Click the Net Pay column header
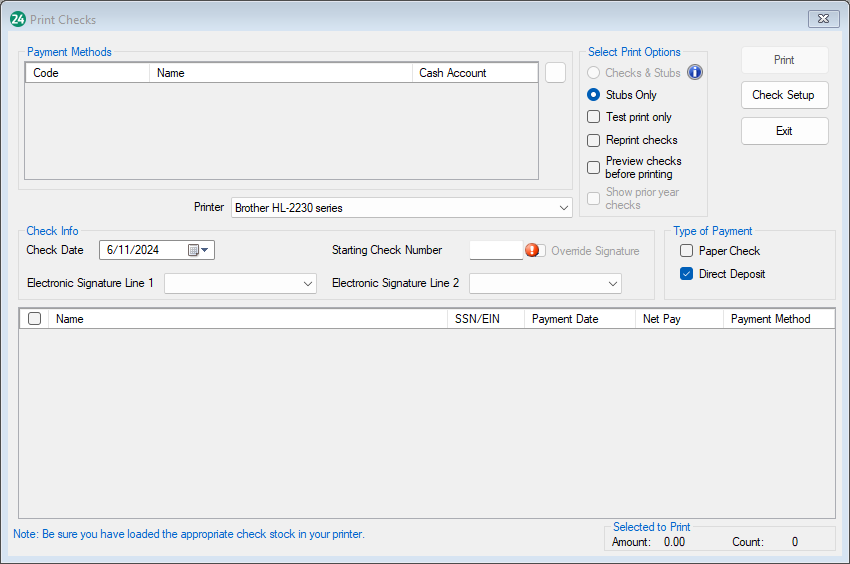 click(678, 319)
